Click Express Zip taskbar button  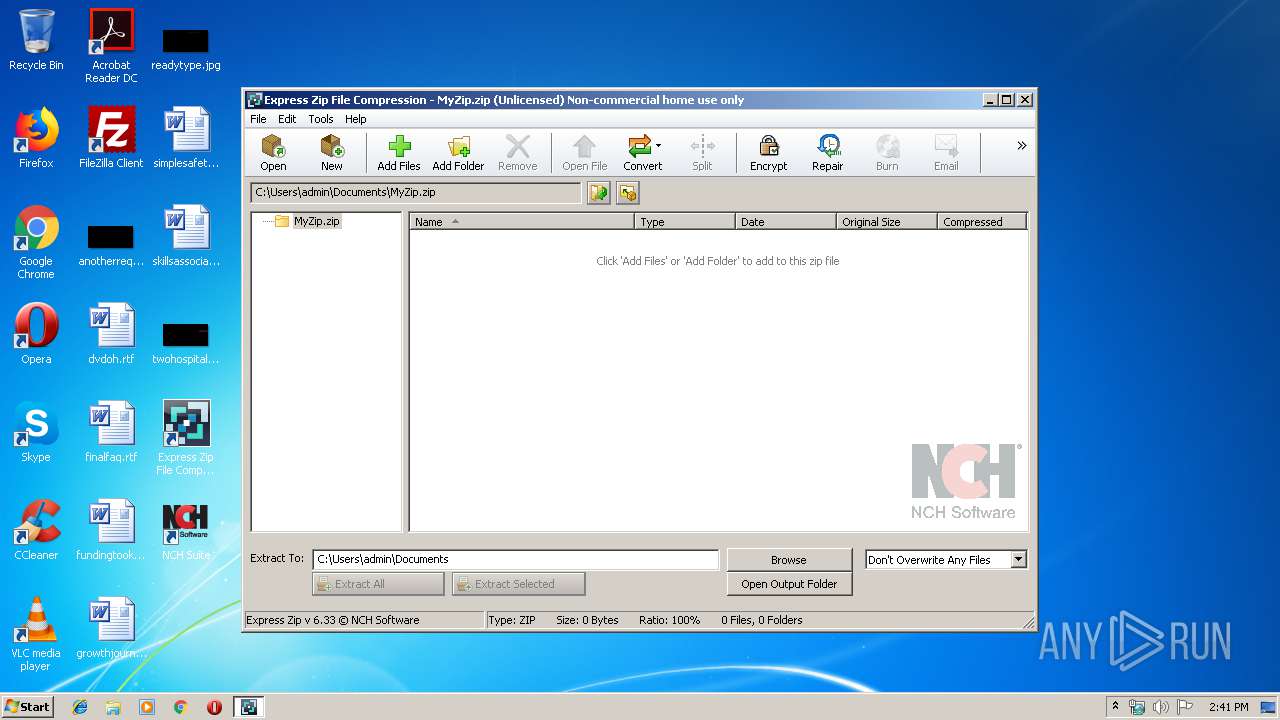249,707
